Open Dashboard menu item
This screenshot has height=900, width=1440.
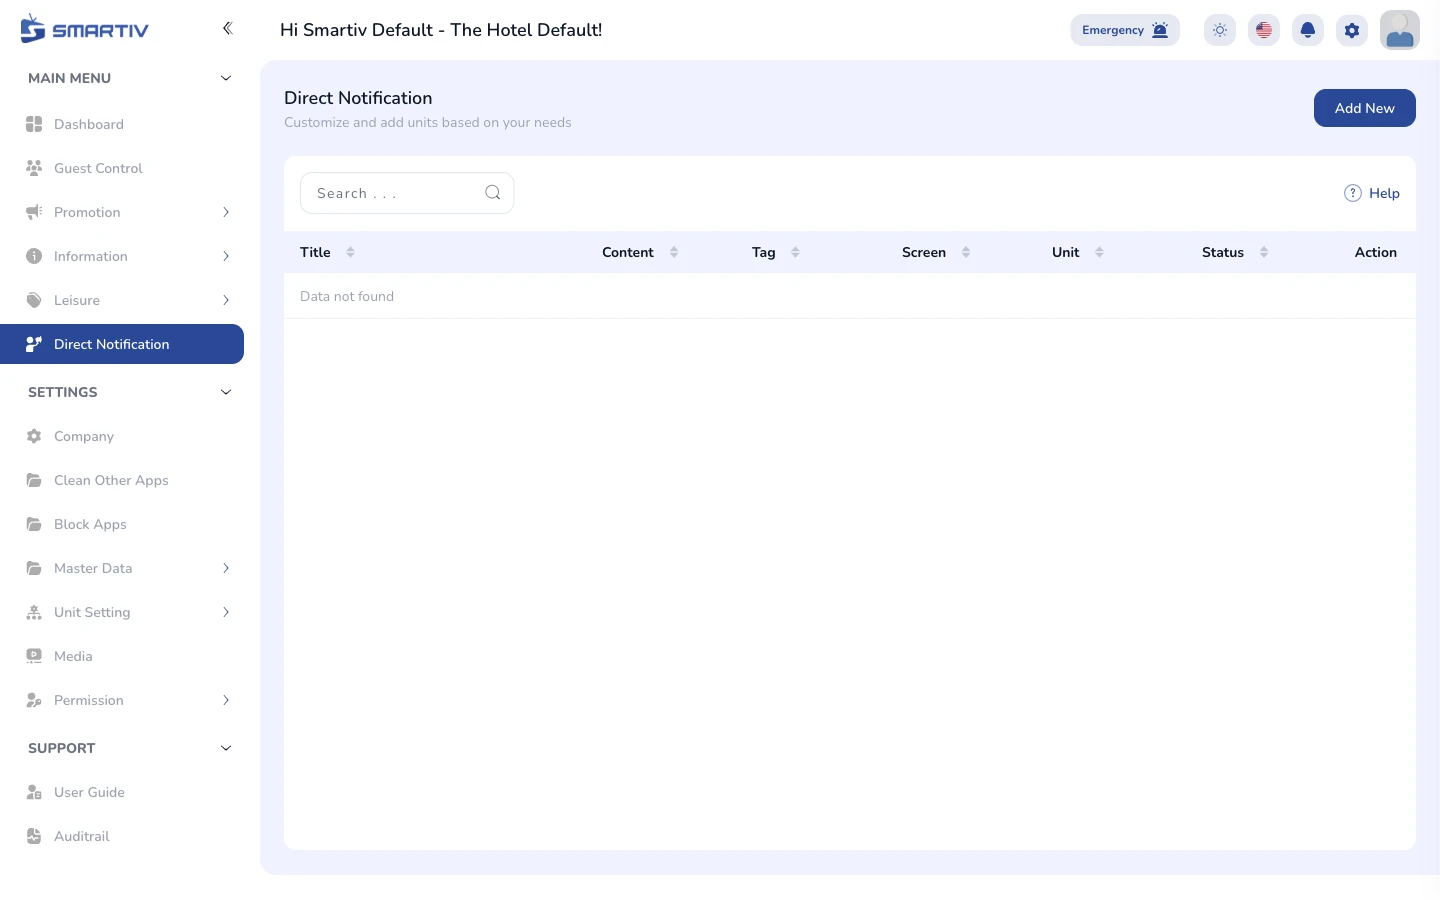coord(122,124)
